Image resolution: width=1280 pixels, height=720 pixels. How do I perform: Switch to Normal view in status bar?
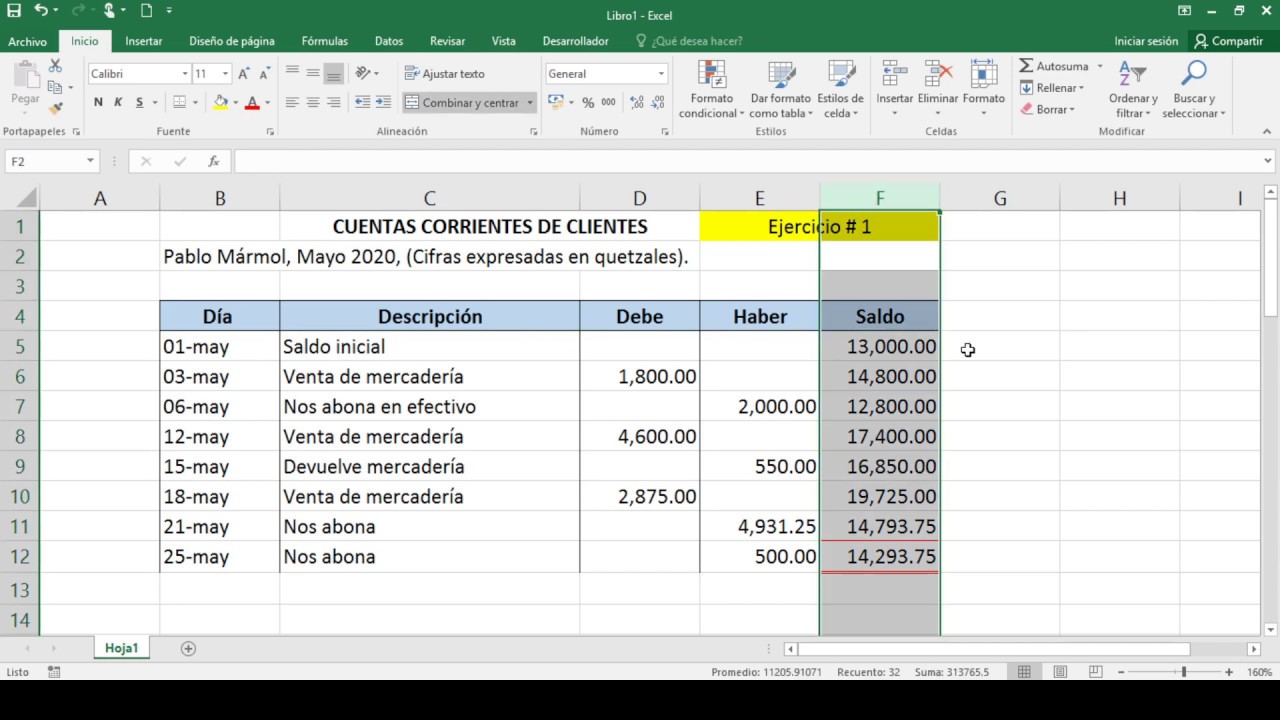tap(1024, 672)
